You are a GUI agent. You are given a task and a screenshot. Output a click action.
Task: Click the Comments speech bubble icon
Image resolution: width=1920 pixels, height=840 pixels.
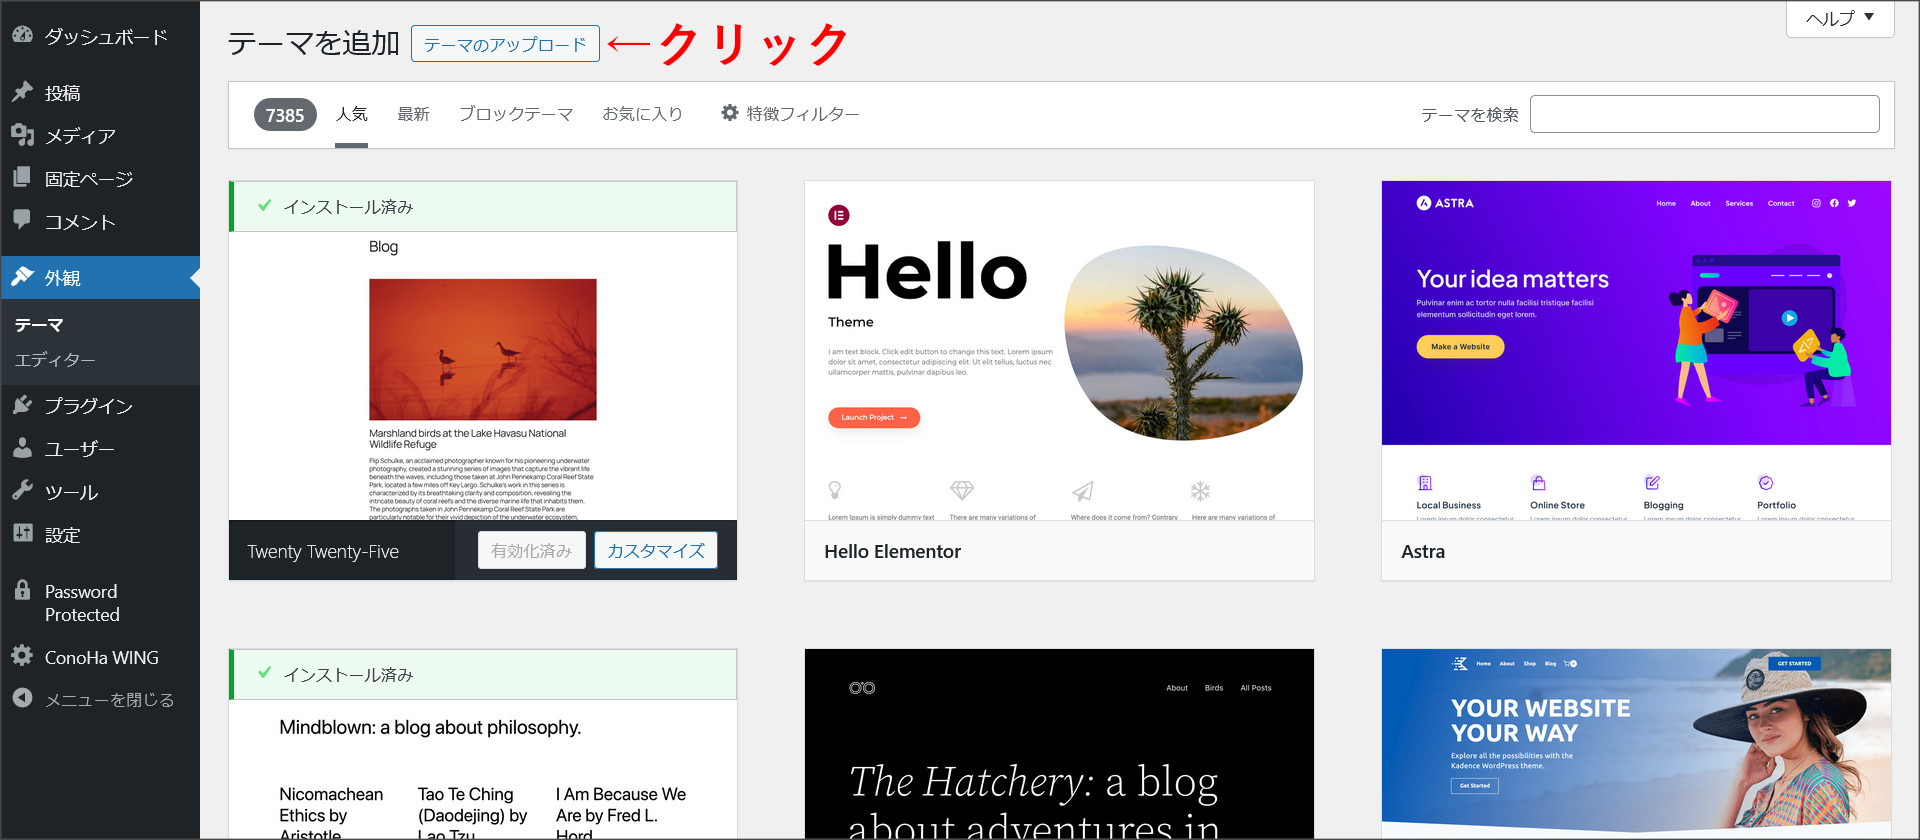click(x=22, y=220)
